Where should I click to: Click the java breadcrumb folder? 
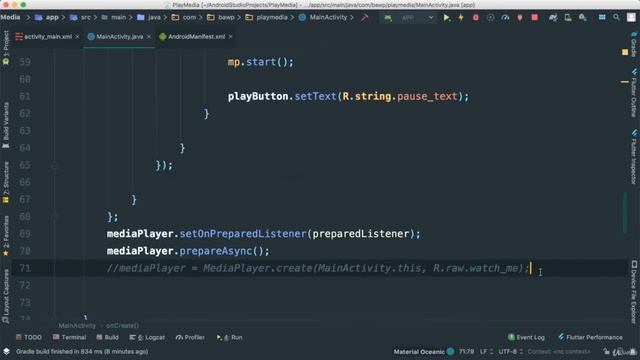(x=149, y=18)
